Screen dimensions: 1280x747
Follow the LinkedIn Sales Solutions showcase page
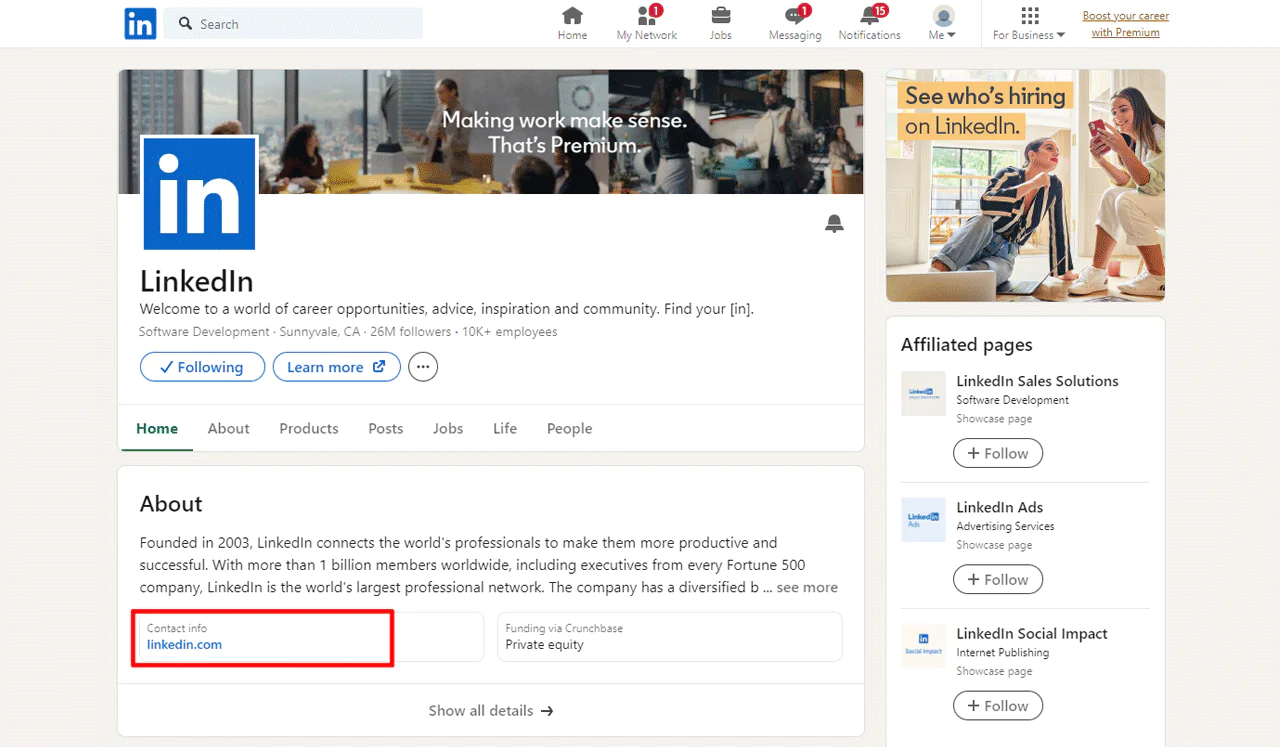pos(997,453)
